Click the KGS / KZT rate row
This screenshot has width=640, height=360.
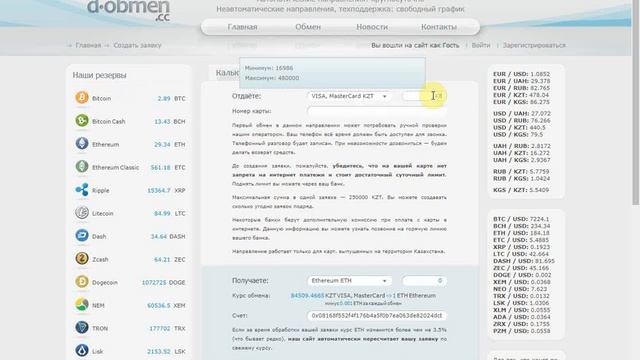(521, 190)
